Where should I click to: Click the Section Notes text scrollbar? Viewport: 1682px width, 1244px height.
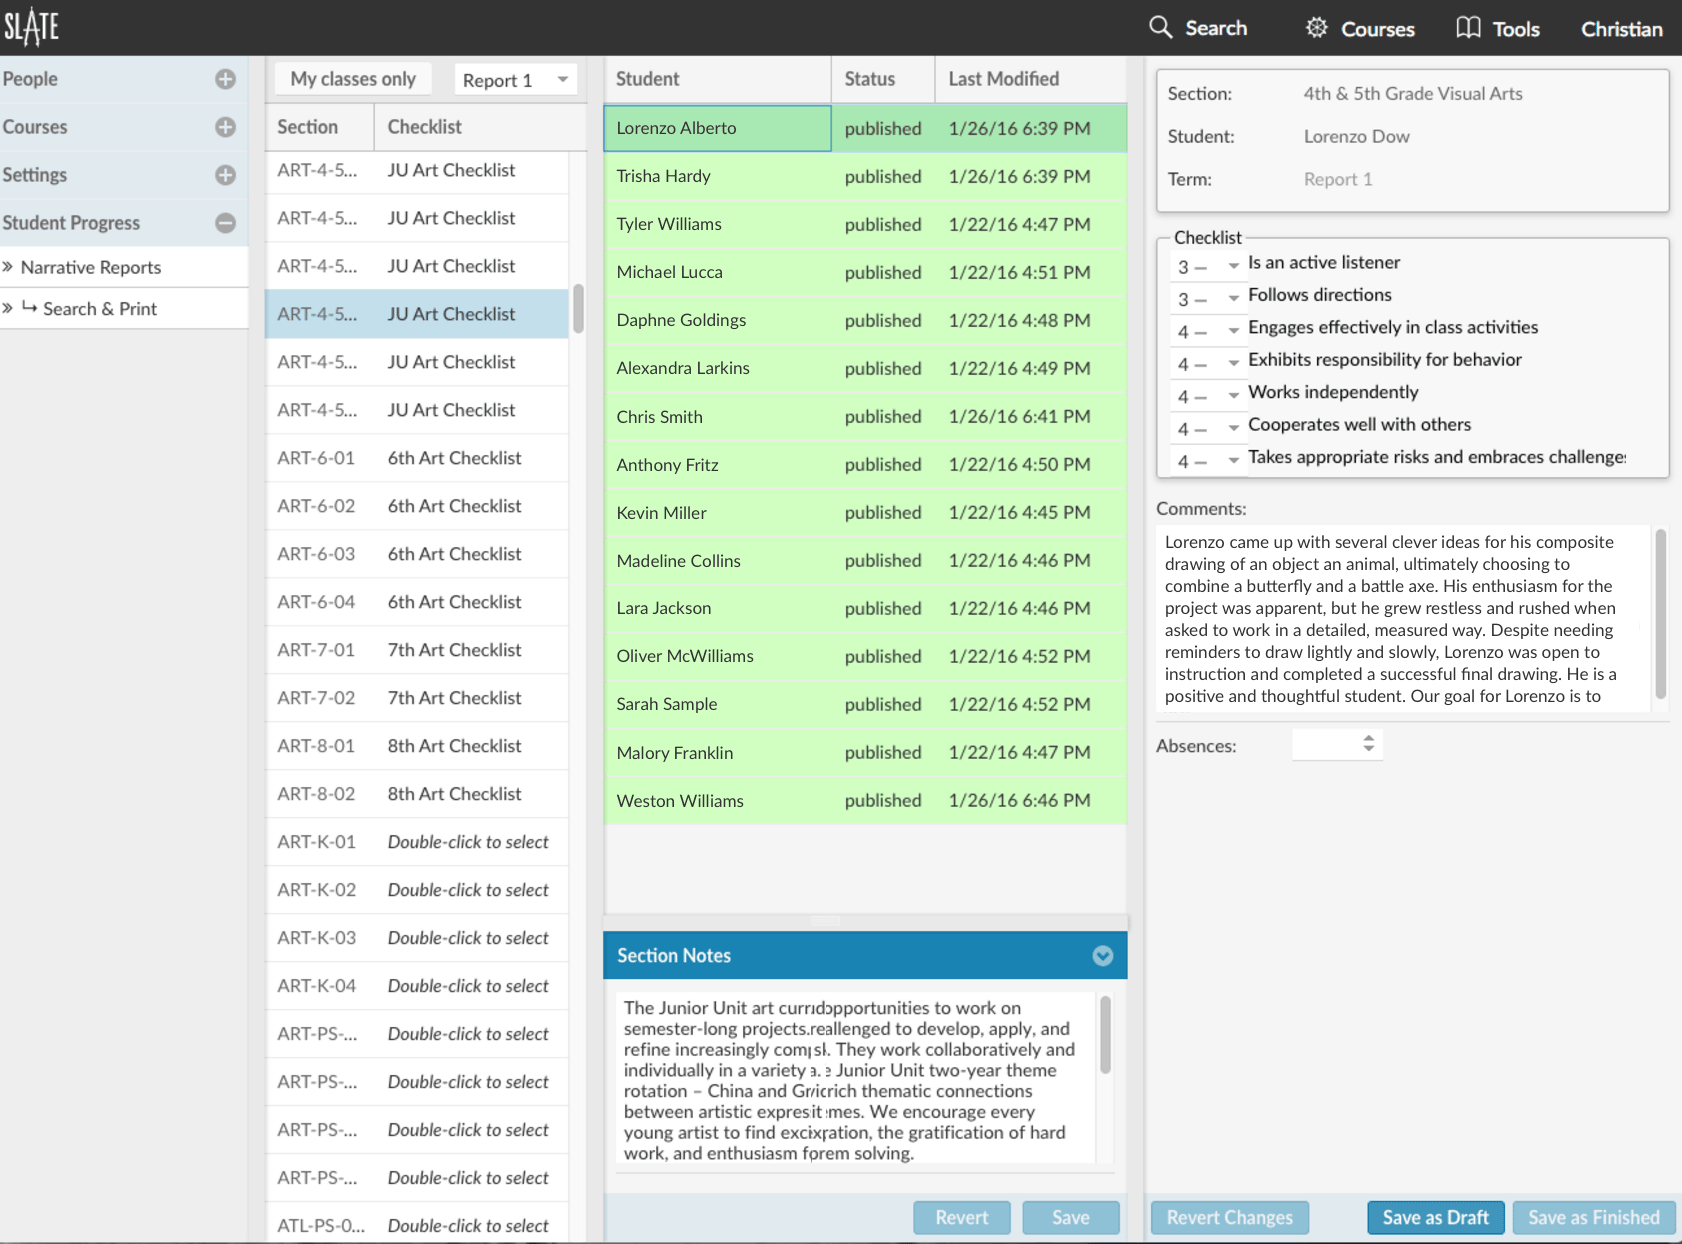1105,1035
